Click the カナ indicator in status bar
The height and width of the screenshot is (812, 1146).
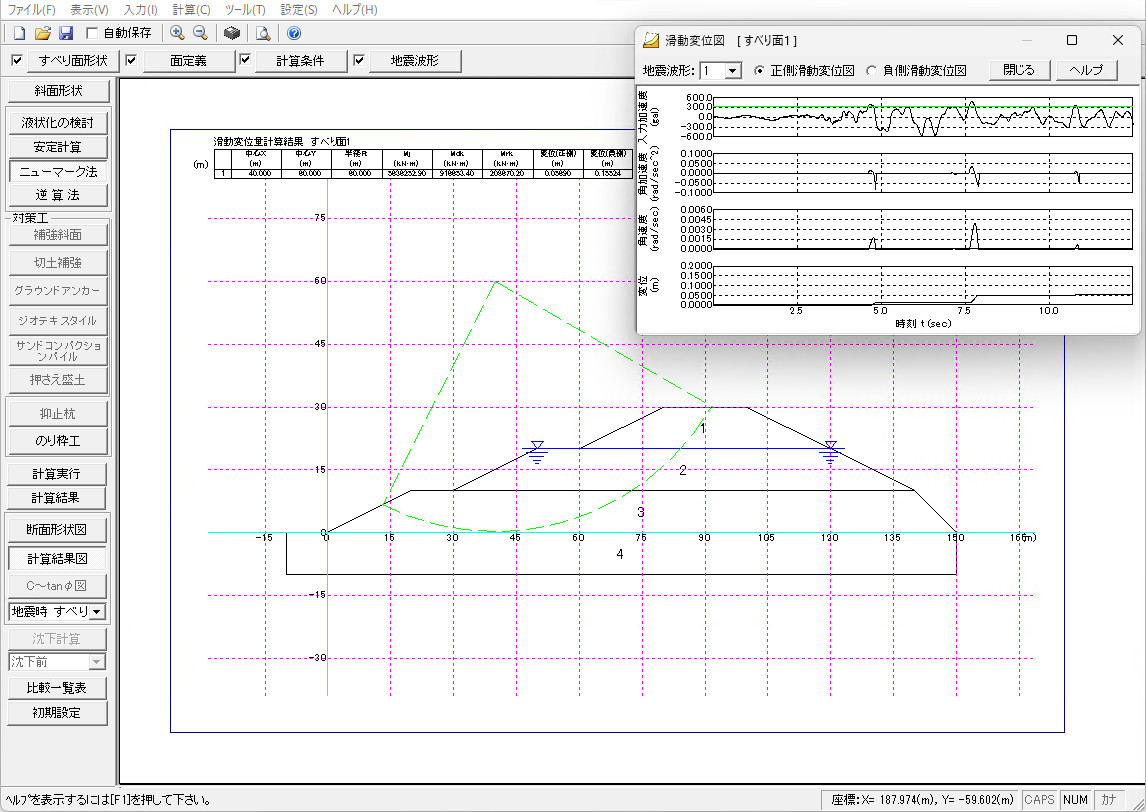coord(1109,800)
